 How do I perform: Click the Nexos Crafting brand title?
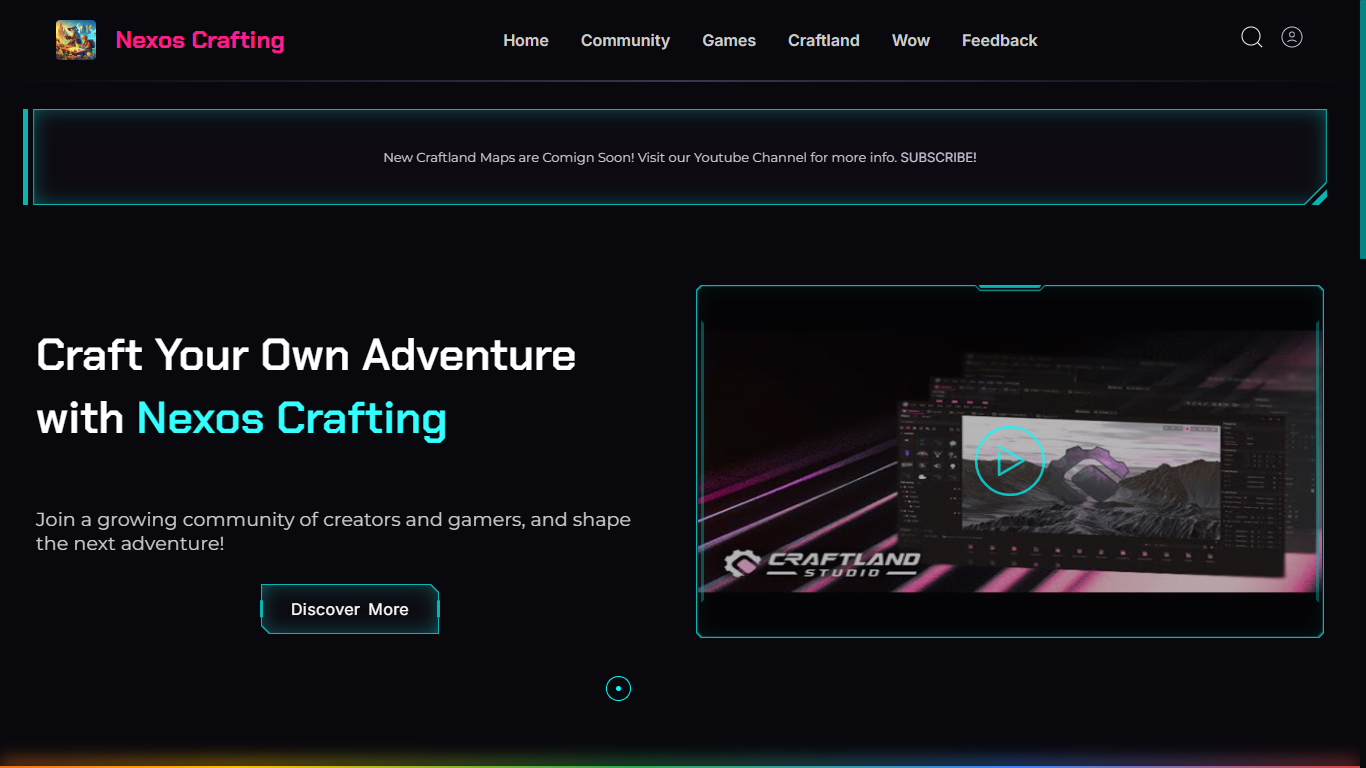coord(200,40)
